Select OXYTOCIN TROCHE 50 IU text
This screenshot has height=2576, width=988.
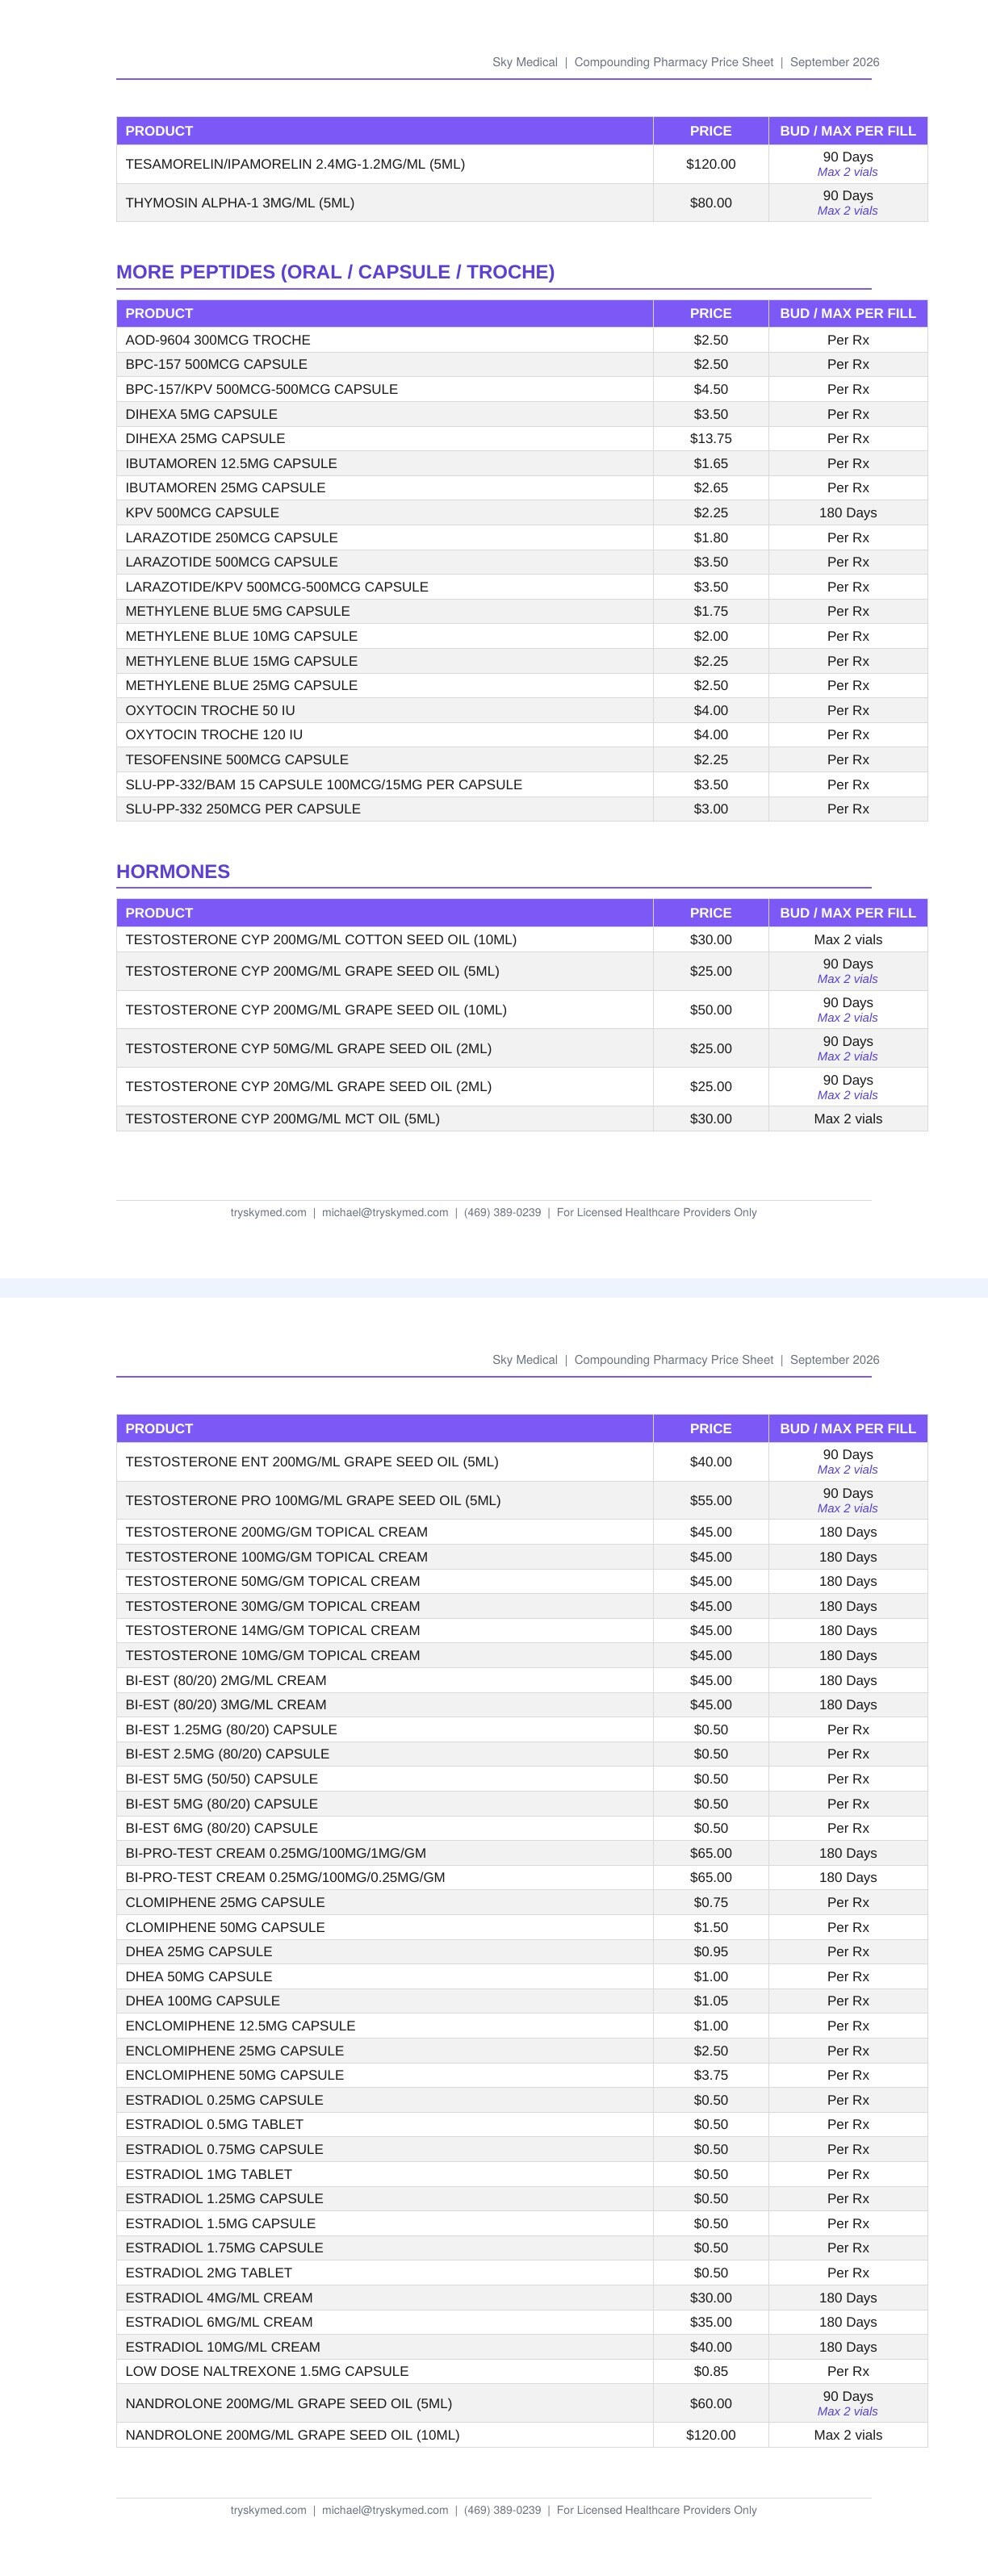(x=210, y=710)
